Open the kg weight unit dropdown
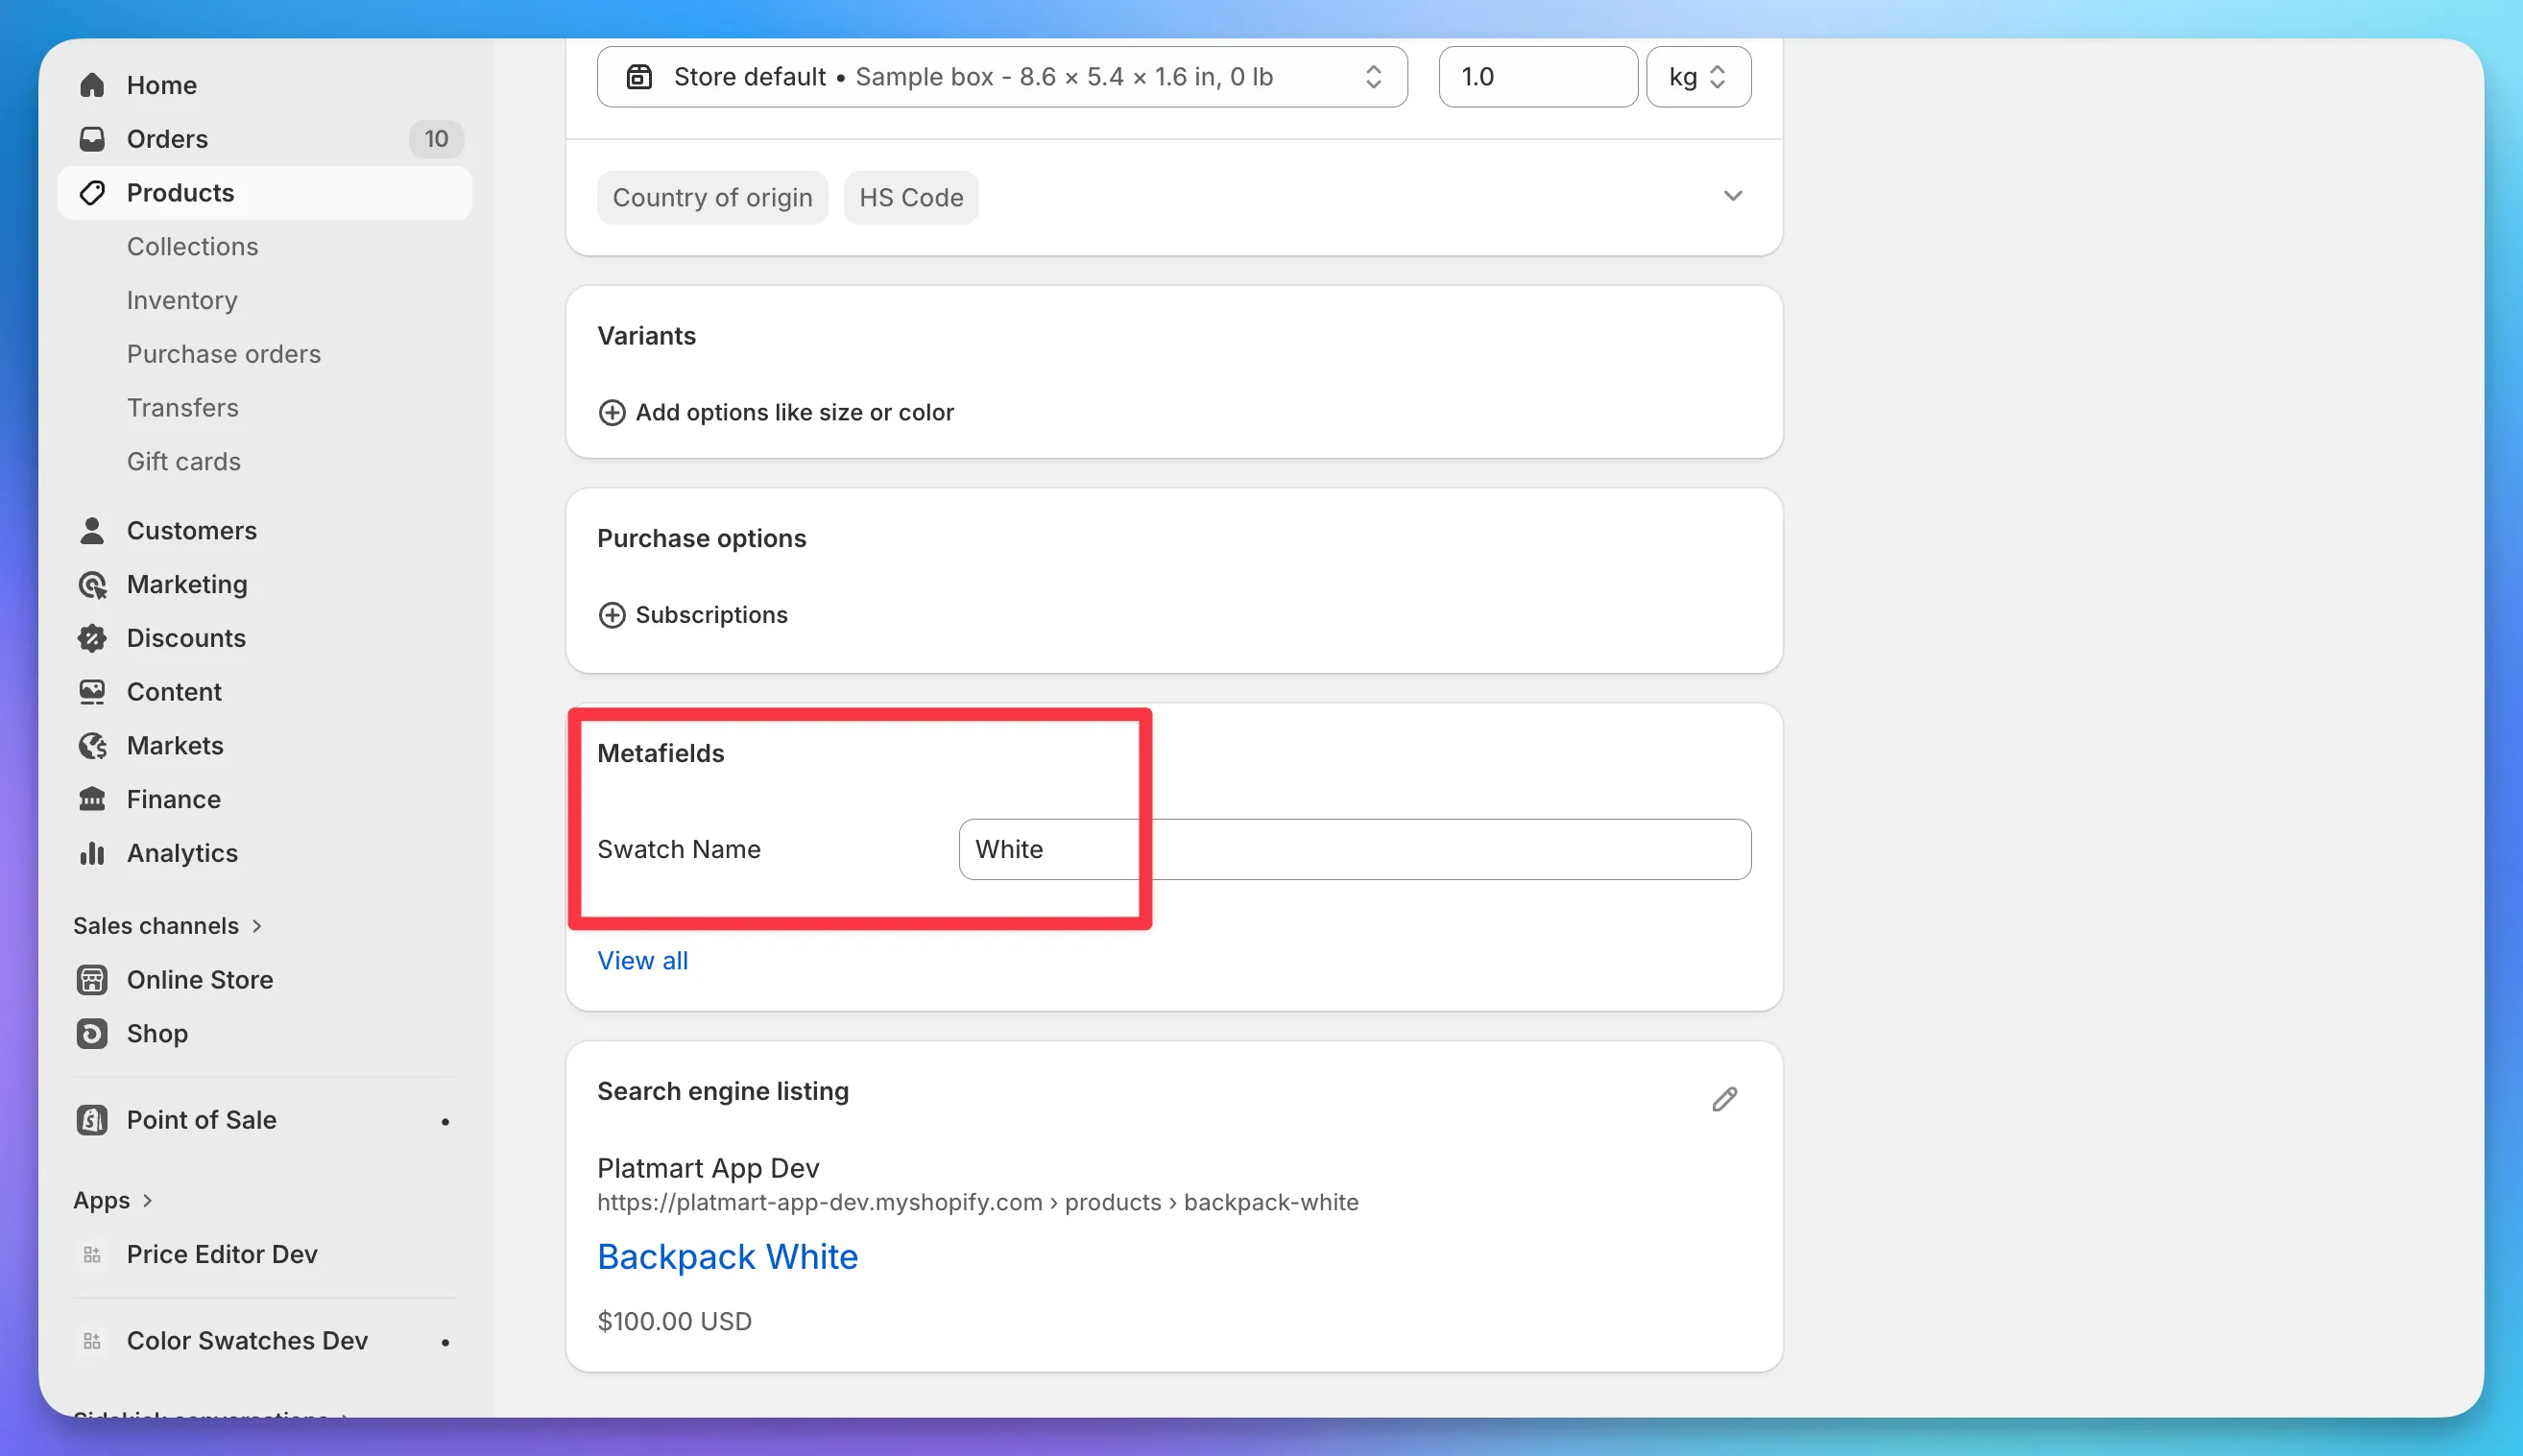 1698,77
